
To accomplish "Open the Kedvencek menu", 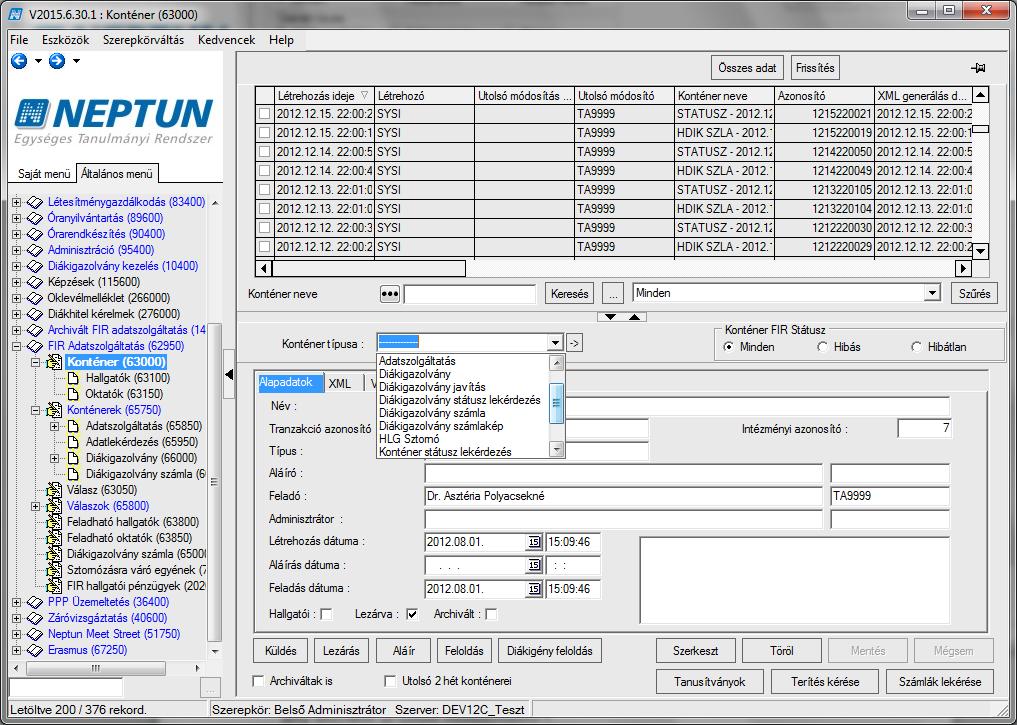I will click(x=226, y=40).
